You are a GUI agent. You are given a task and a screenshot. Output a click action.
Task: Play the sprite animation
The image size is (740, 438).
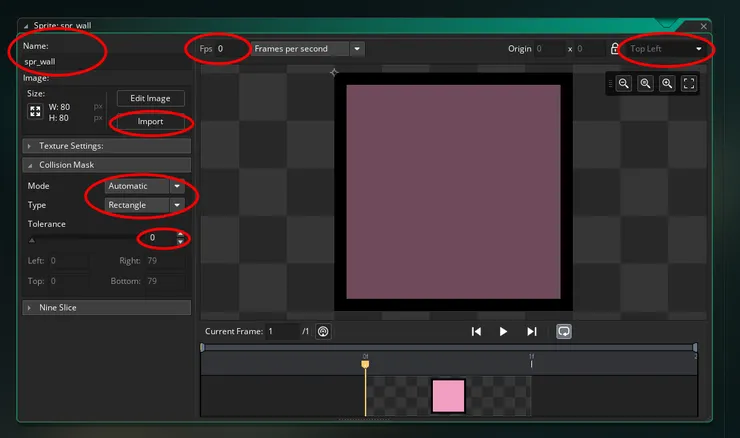pos(503,331)
